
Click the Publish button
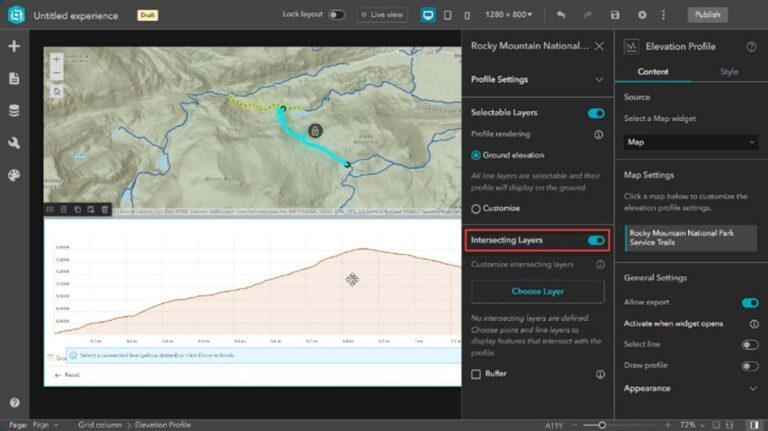(707, 15)
